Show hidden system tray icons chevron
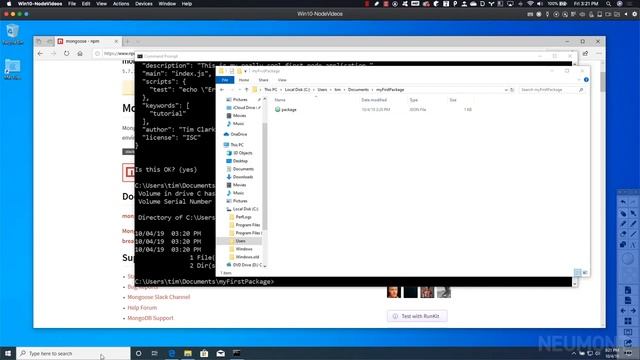The height and width of the screenshot is (360, 640). click(574, 353)
